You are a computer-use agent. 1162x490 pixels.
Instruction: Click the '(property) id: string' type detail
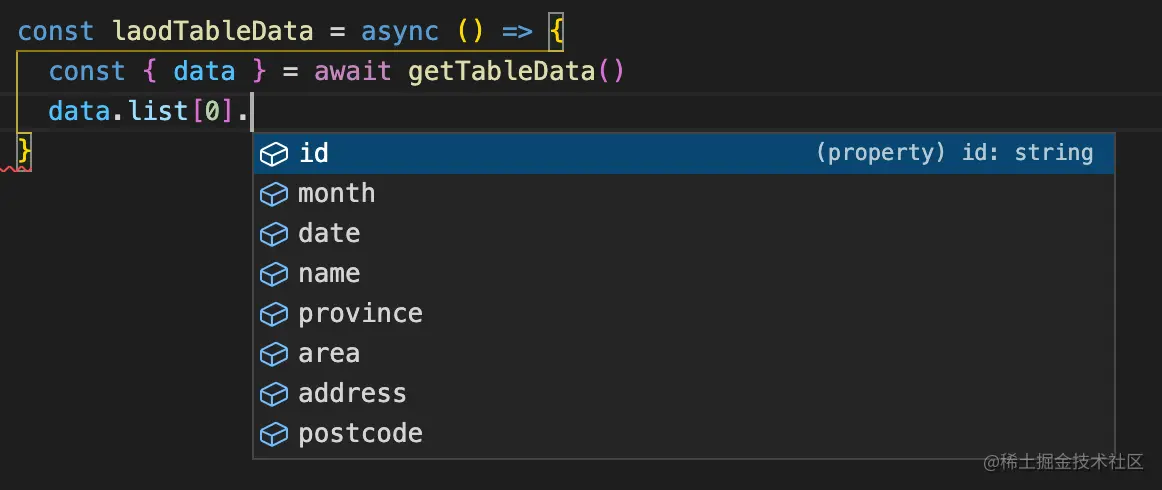(x=954, y=153)
